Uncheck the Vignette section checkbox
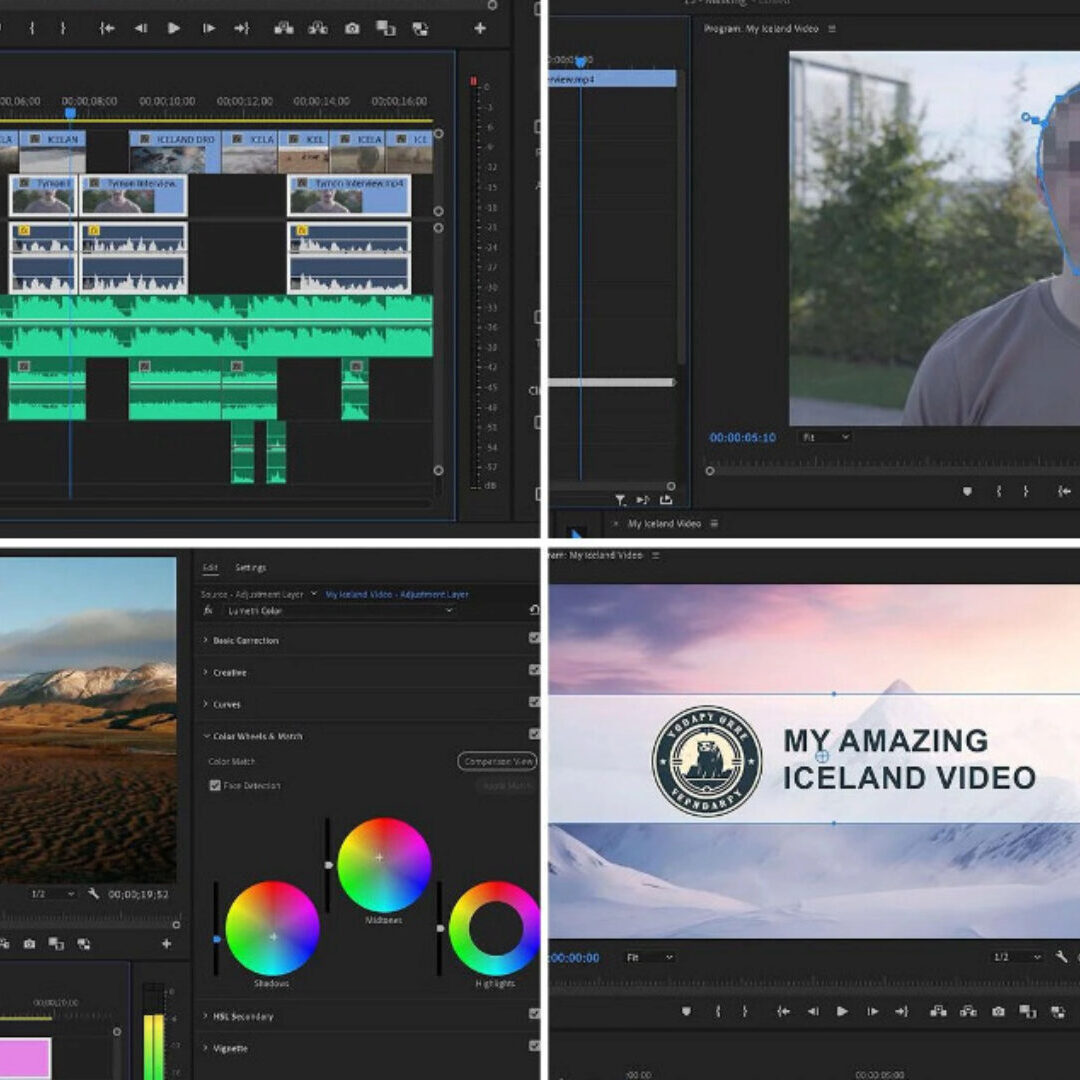 coord(534,1047)
